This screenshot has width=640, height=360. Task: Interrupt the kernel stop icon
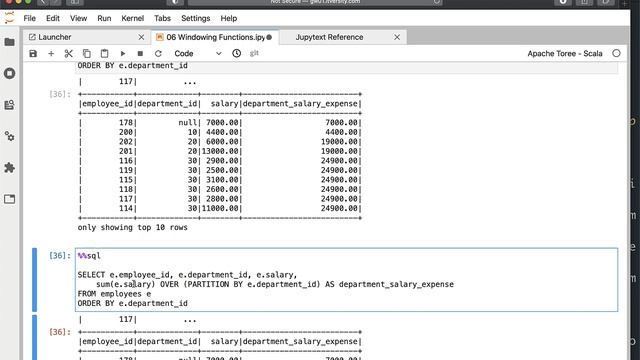tap(140, 53)
